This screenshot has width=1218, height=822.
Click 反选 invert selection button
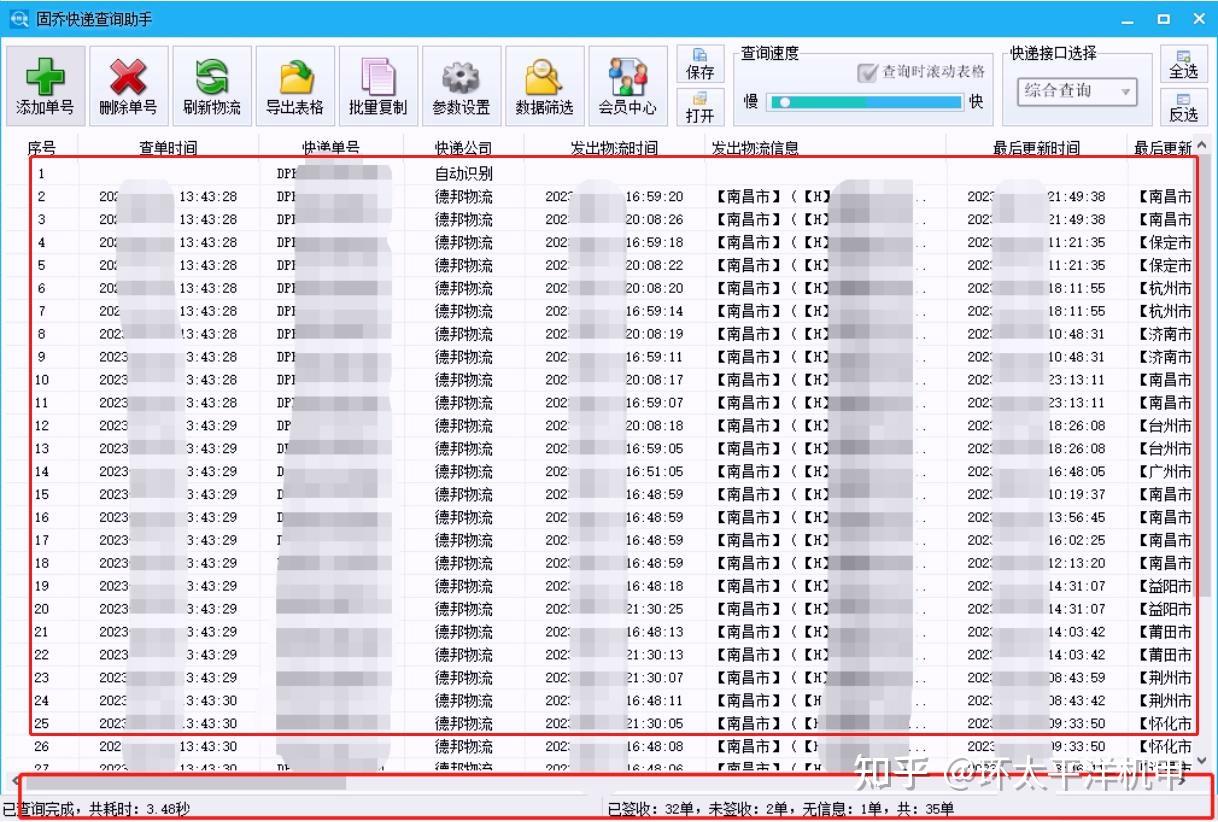[1183, 107]
